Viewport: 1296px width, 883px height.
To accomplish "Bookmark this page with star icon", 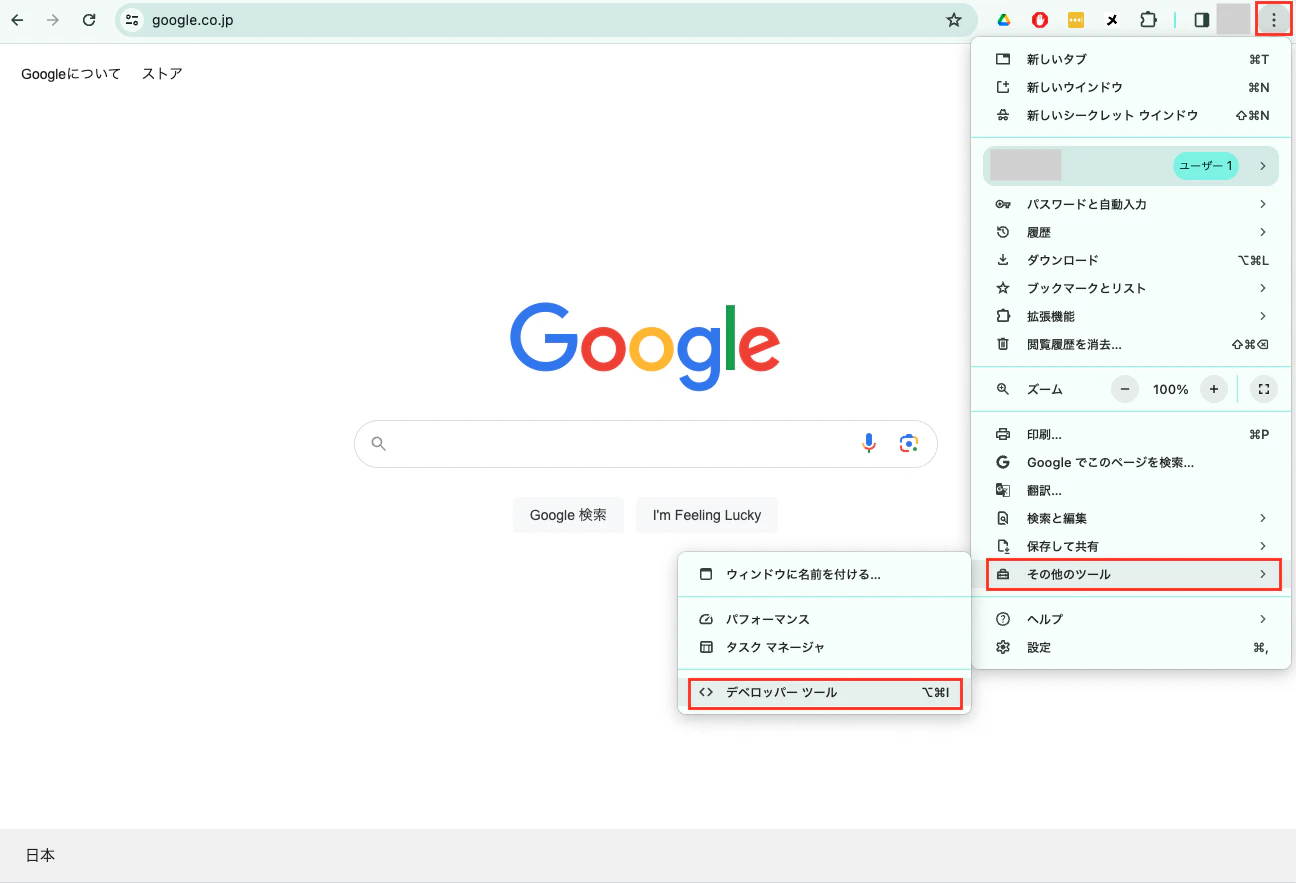I will point(954,20).
